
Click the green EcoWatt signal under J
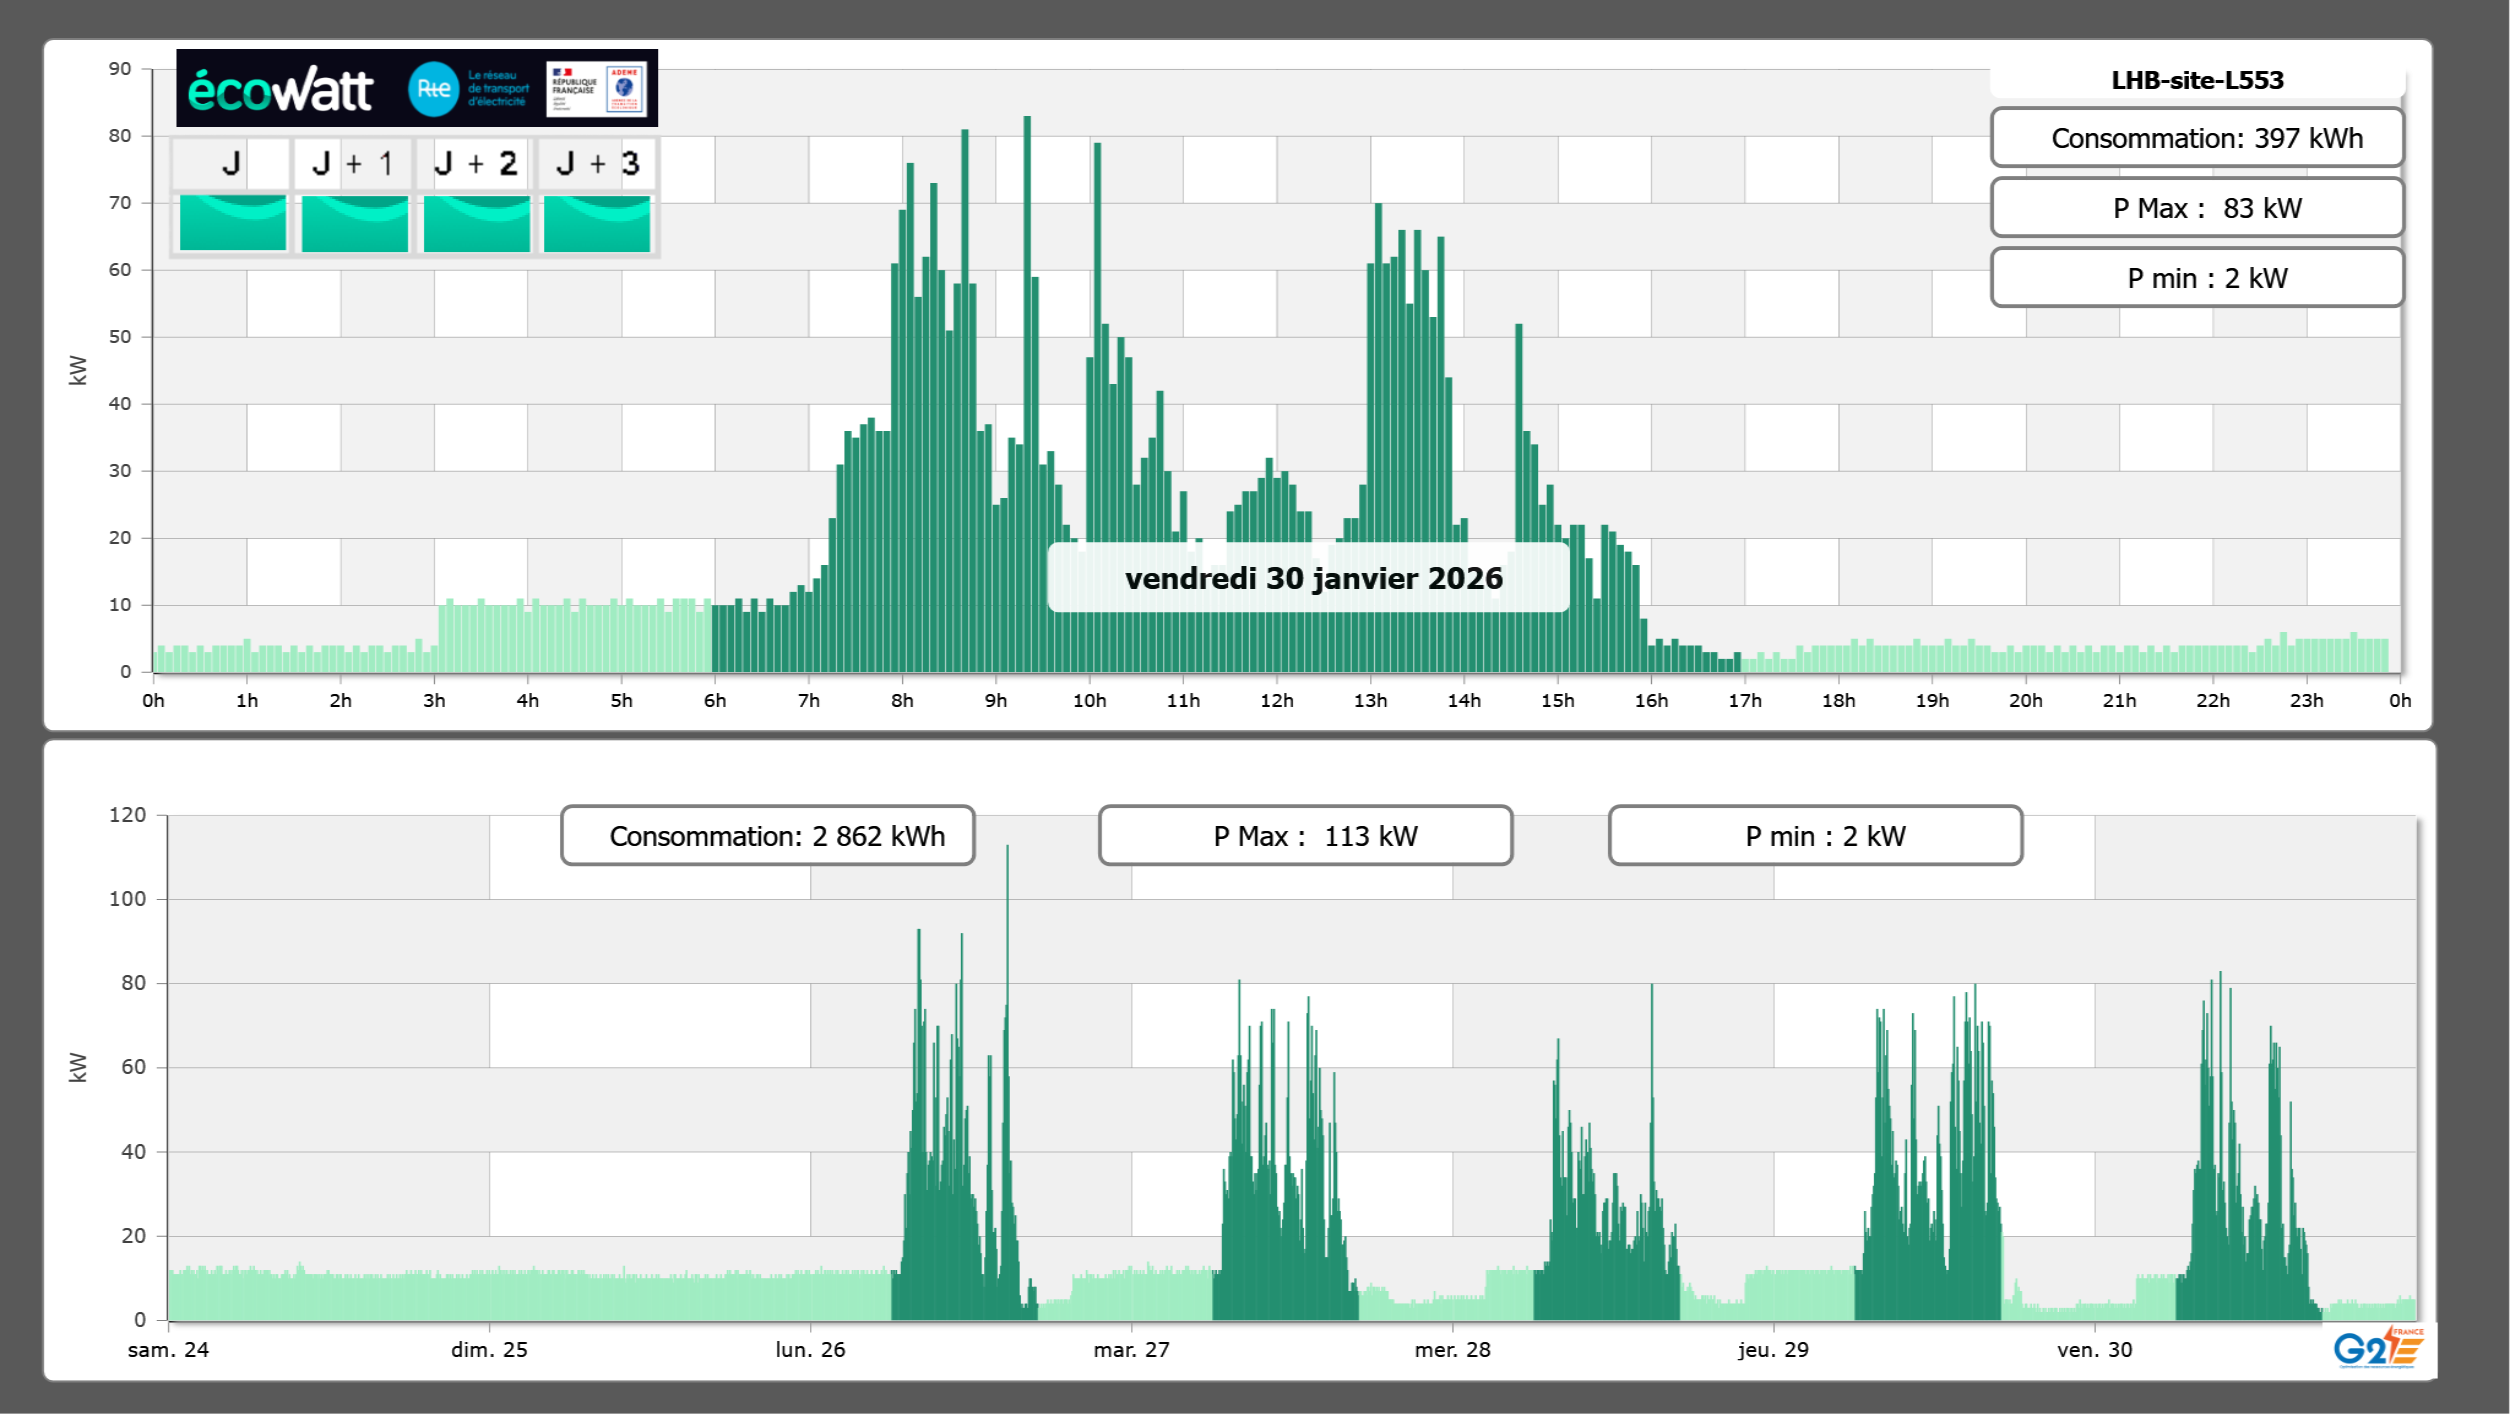232,223
